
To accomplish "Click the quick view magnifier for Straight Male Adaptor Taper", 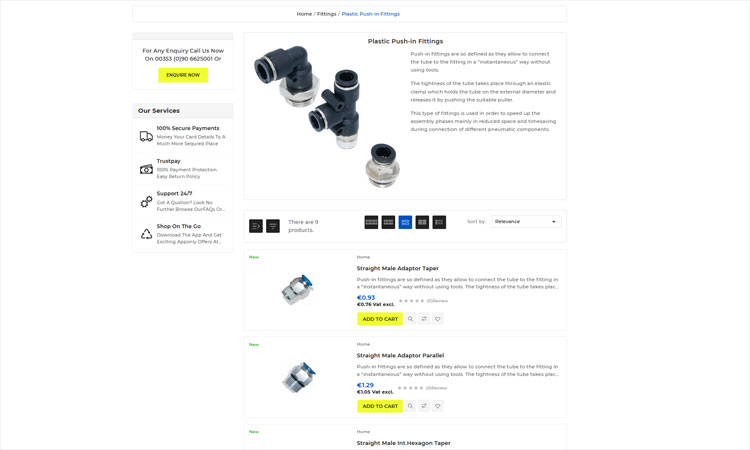I will pyautogui.click(x=410, y=319).
